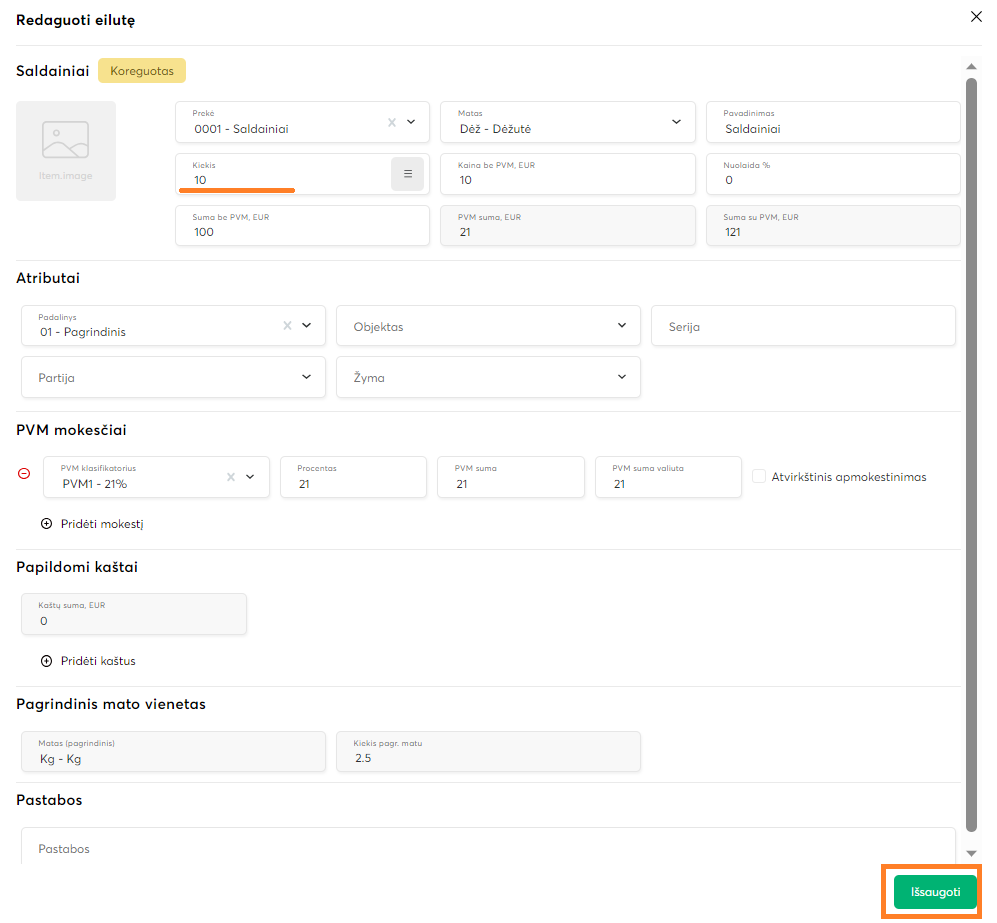This screenshot has width=997, height=923.
Task: Clear the selected Prekė value
Action: [392, 122]
